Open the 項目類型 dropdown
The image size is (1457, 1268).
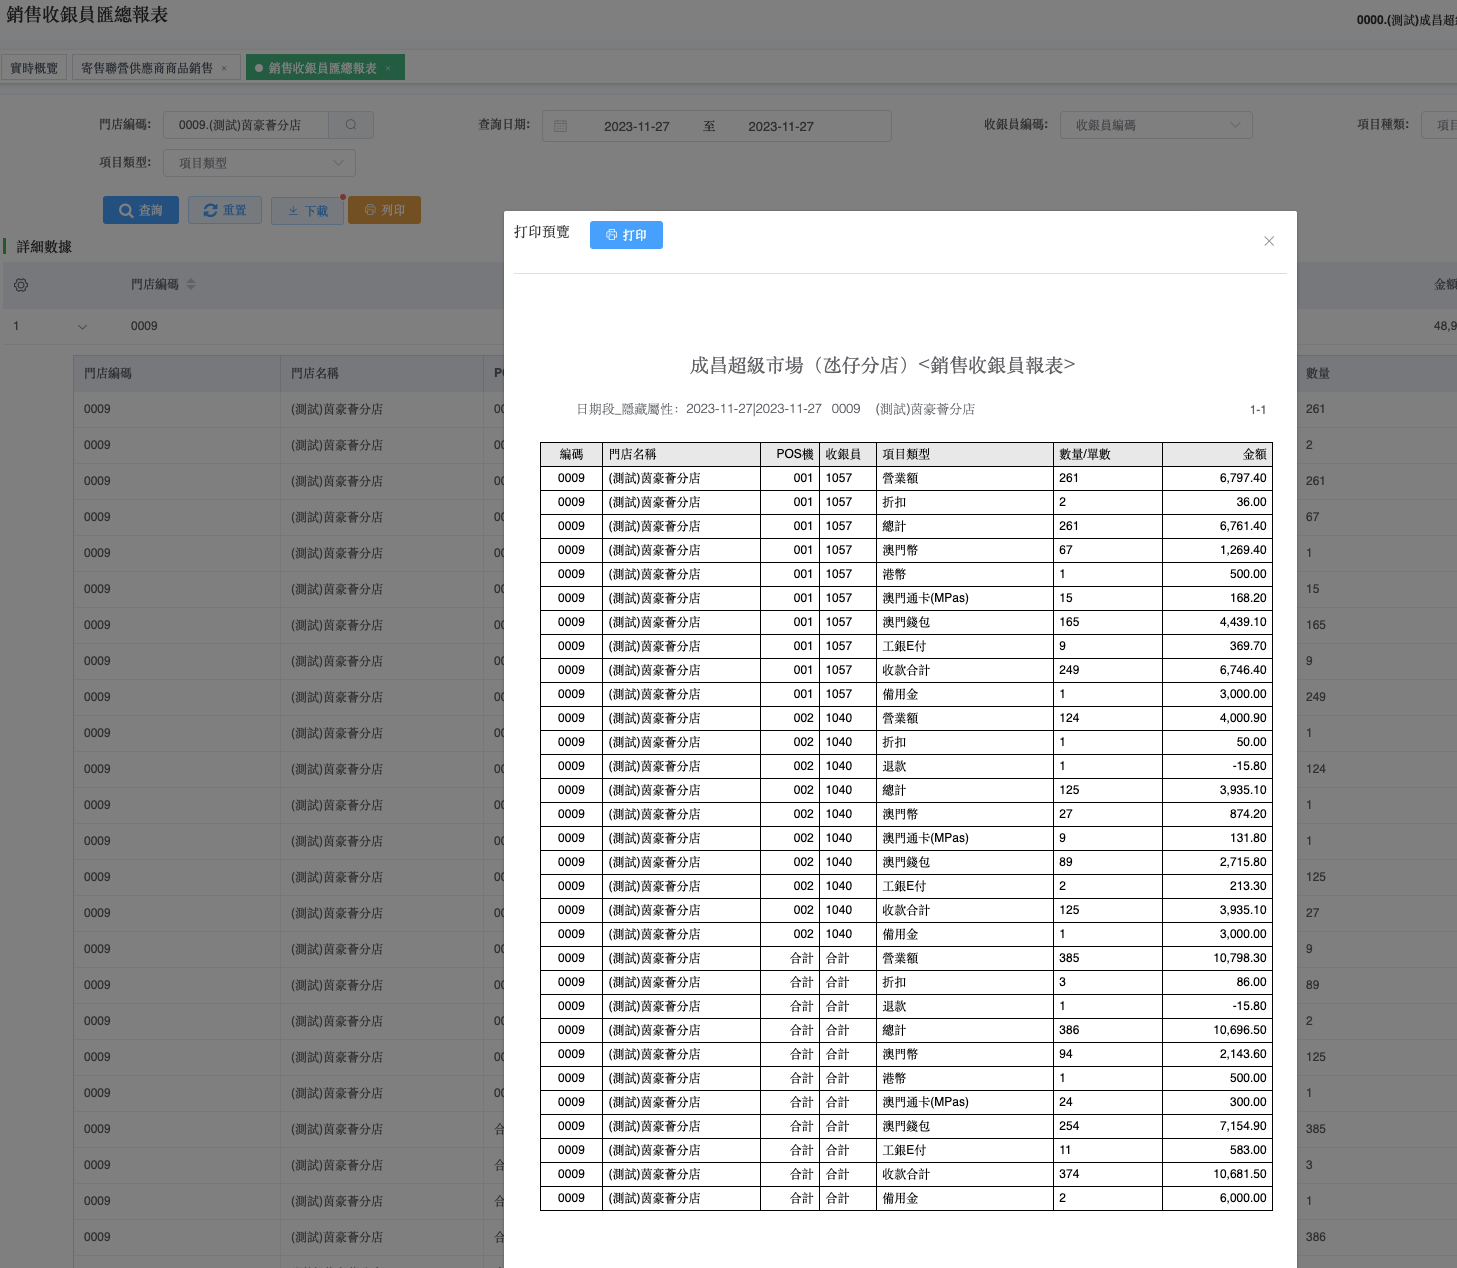click(259, 163)
